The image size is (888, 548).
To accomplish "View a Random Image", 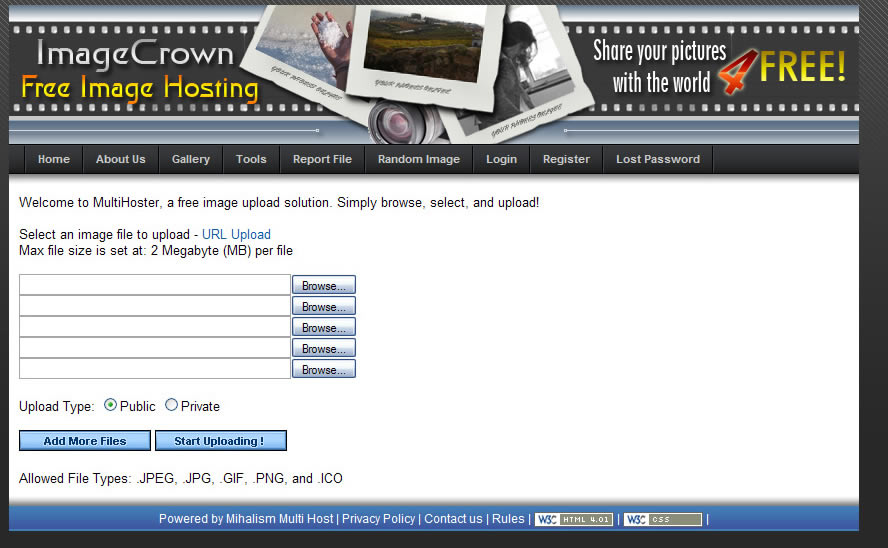I will pyautogui.click(x=419, y=159).
